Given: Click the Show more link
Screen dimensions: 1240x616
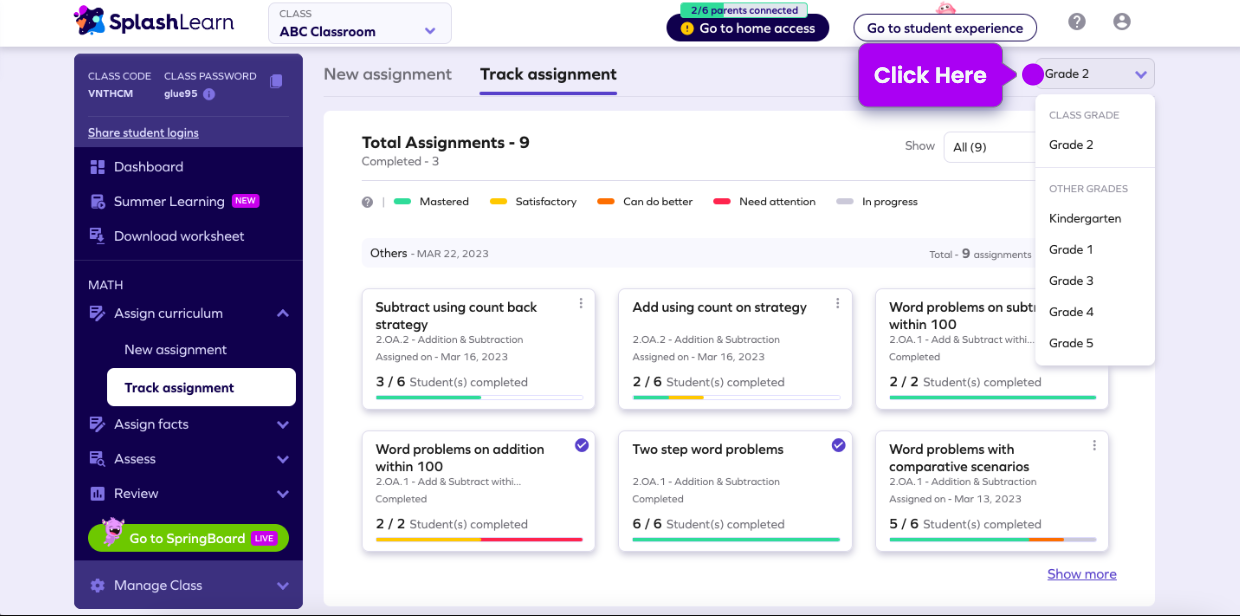Looking at the screenshot, I should pyautogui.click(x=1081, y=574).
